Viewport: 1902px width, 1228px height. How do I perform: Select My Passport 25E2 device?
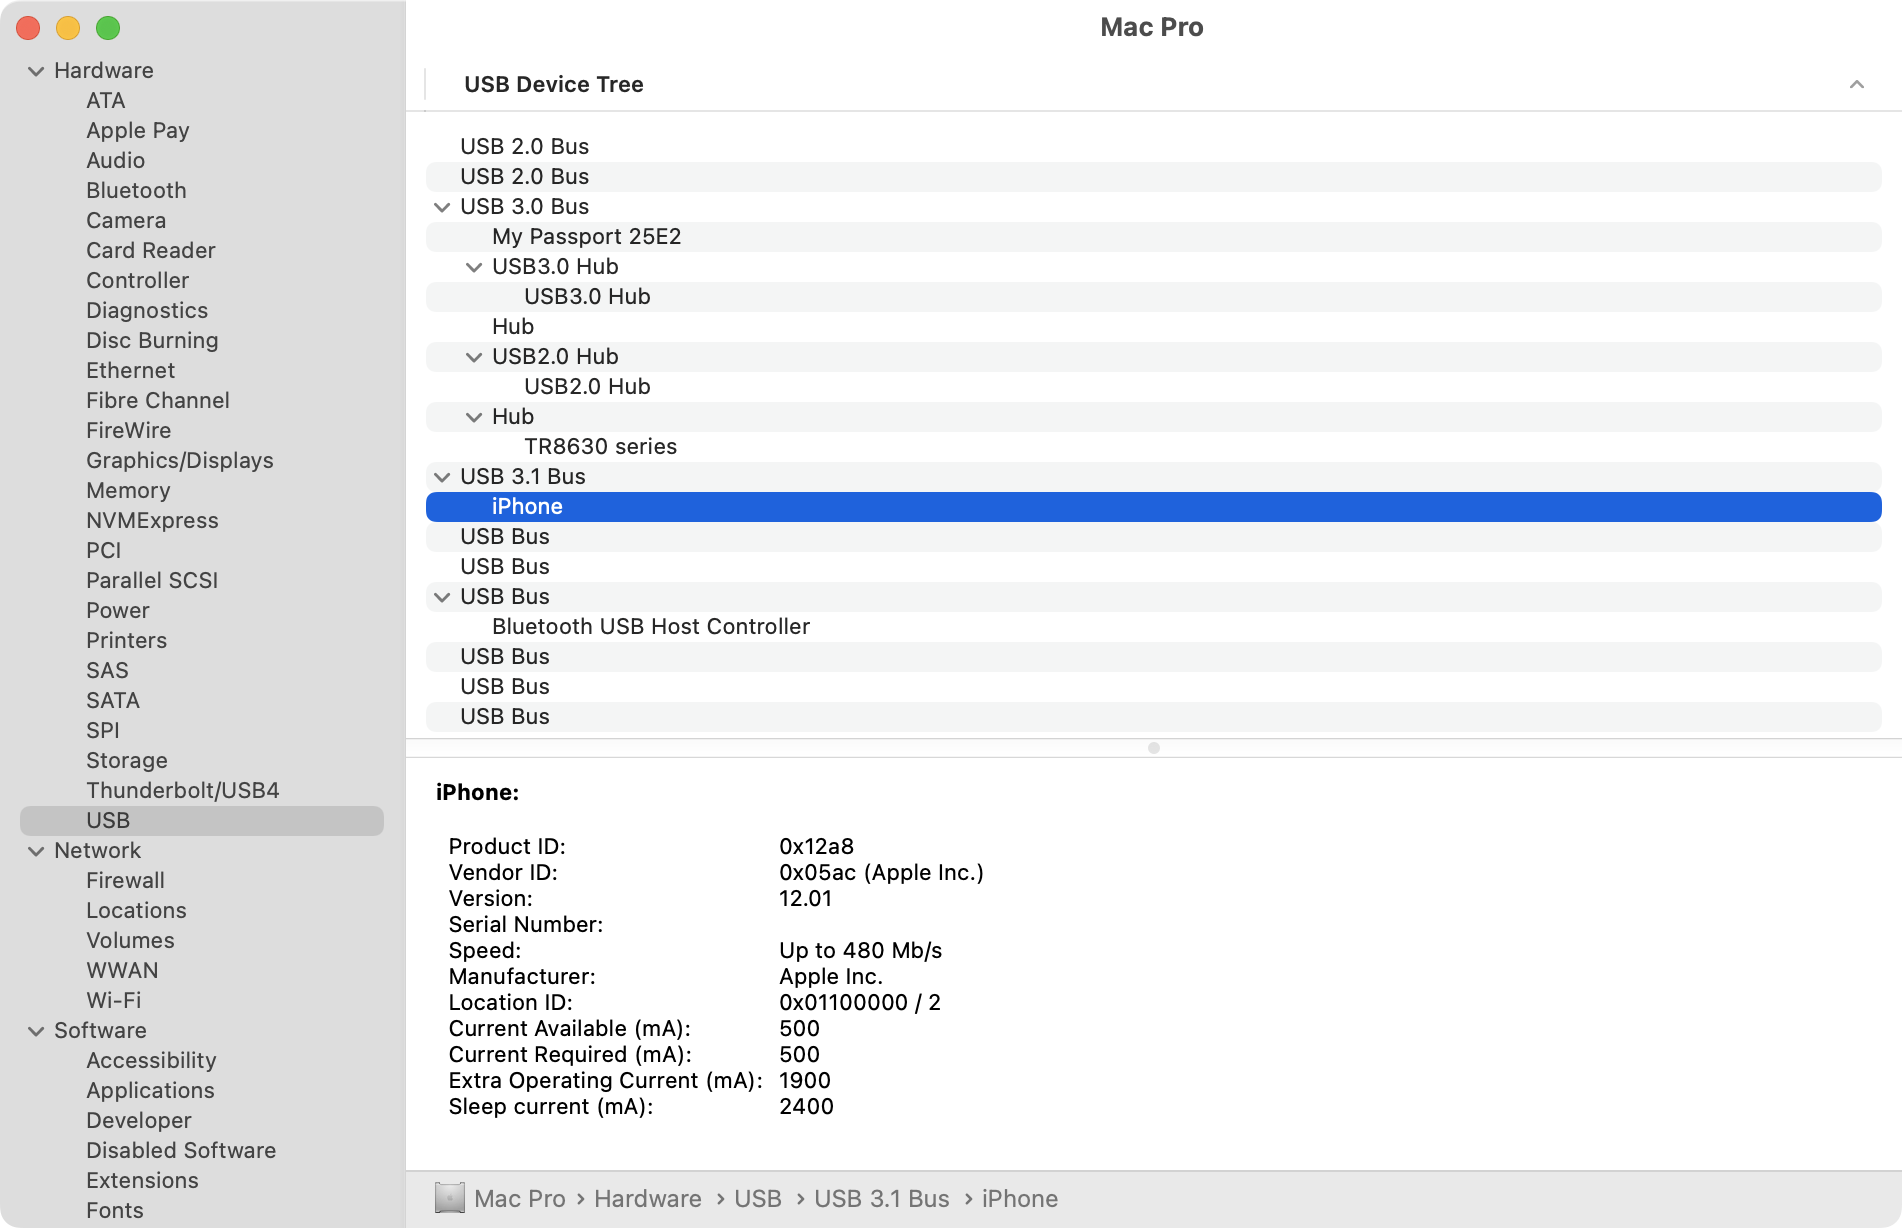pyautogui.click(x=1154, y=237)
